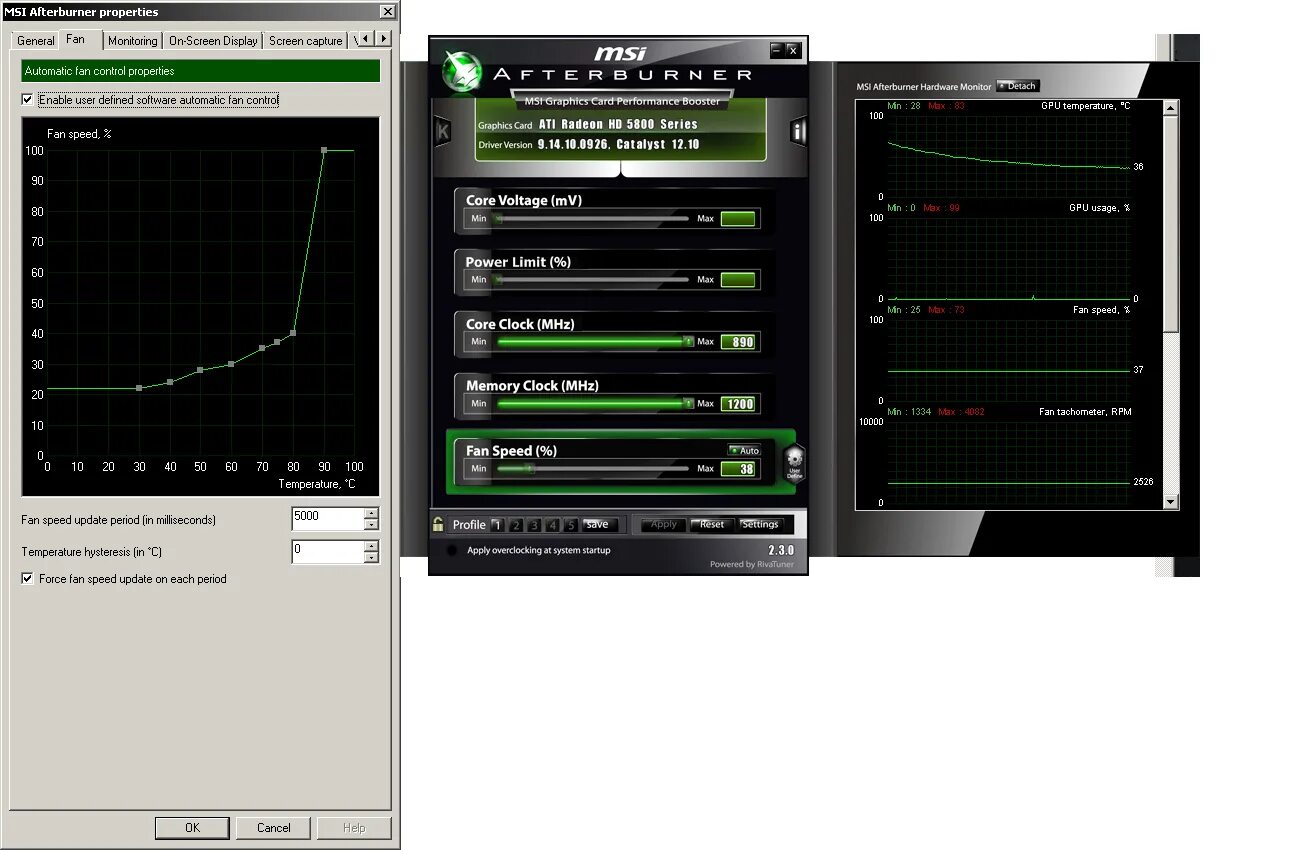Viewport: 1316px width, 850px height.
Task: Toggle Apply overclocking at system startup
Action: 452,550
